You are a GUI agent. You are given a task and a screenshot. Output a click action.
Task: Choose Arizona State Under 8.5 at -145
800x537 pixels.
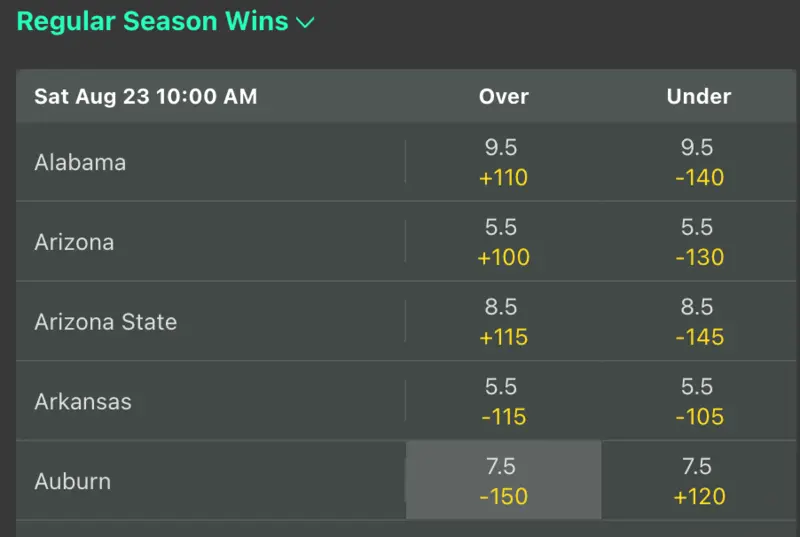click(699, 322)
